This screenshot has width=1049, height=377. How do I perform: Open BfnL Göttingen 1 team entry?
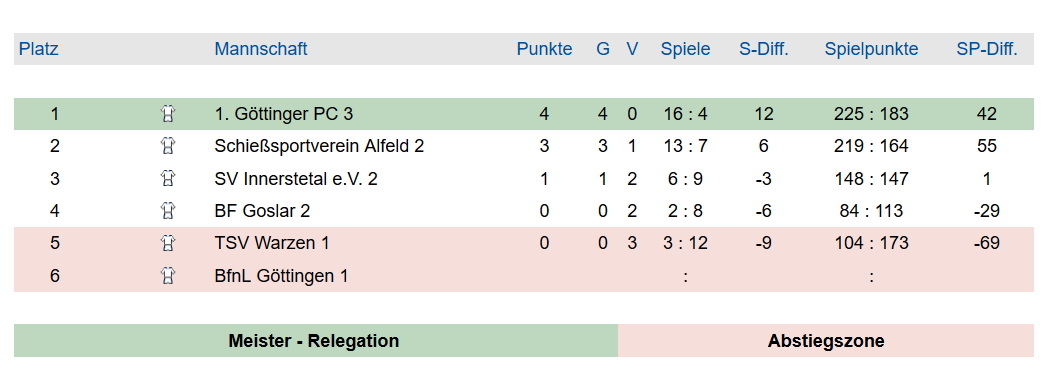tap(281, 275)
